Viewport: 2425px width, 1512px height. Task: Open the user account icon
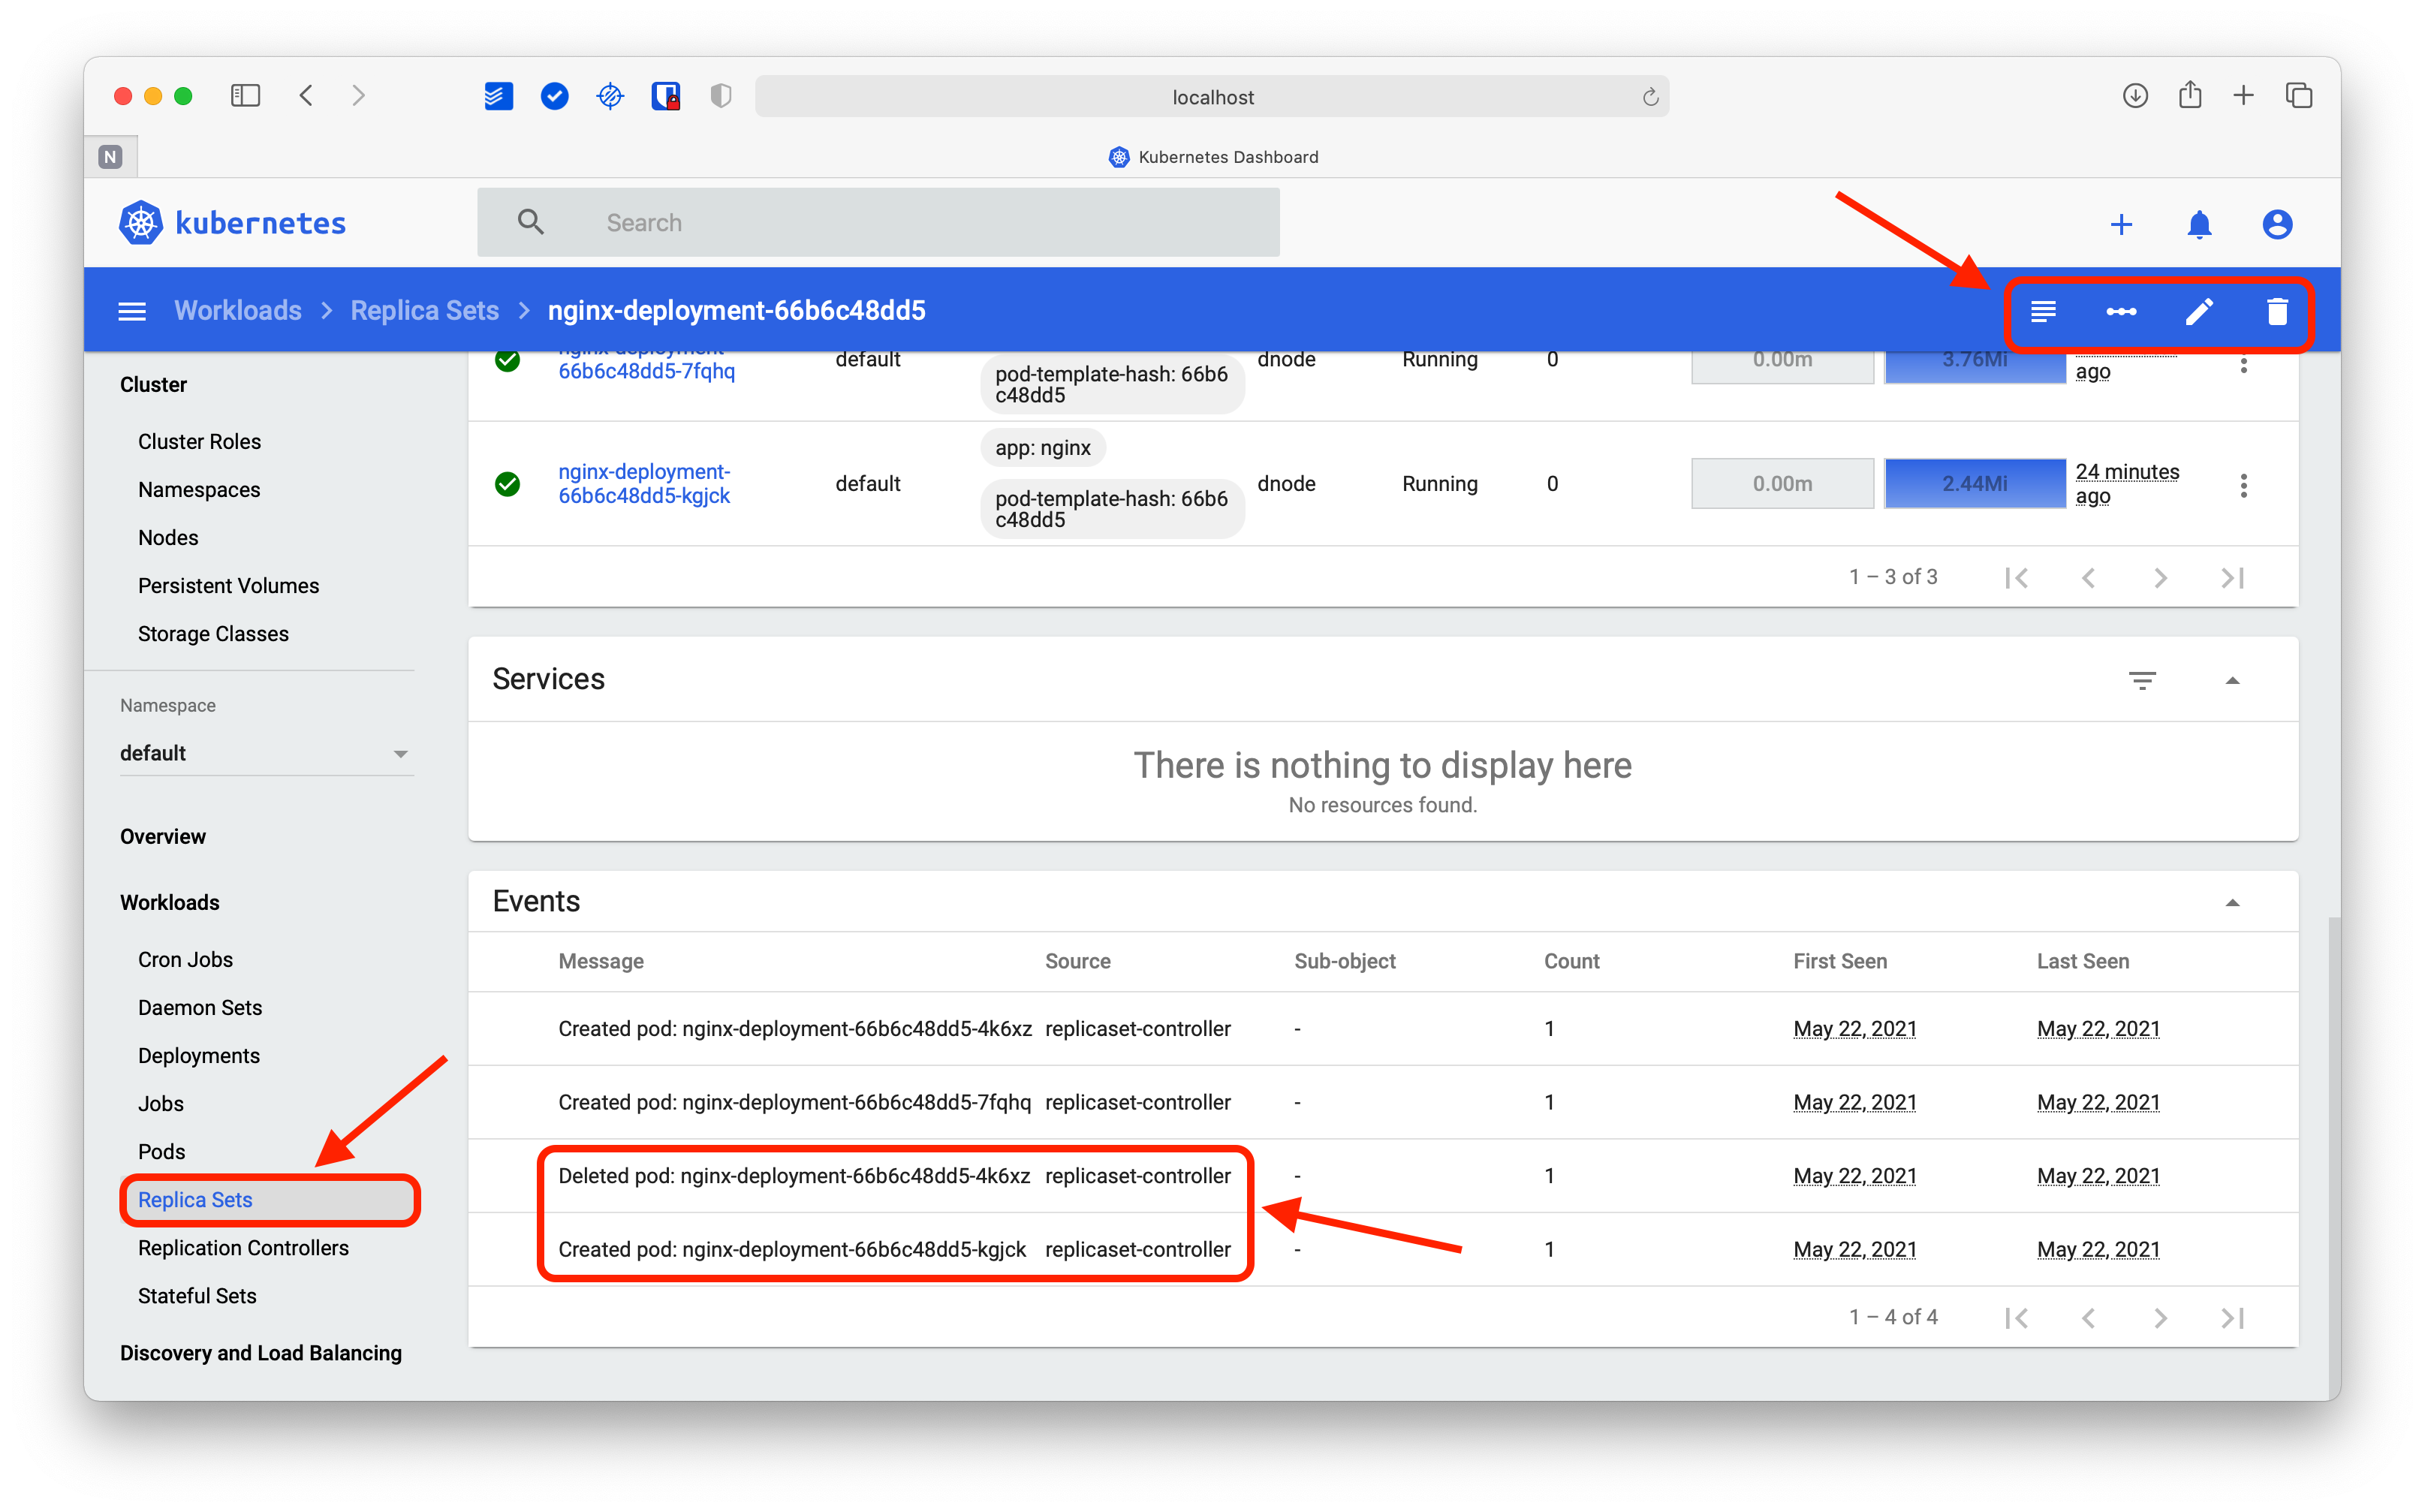tap(2277, 224)
